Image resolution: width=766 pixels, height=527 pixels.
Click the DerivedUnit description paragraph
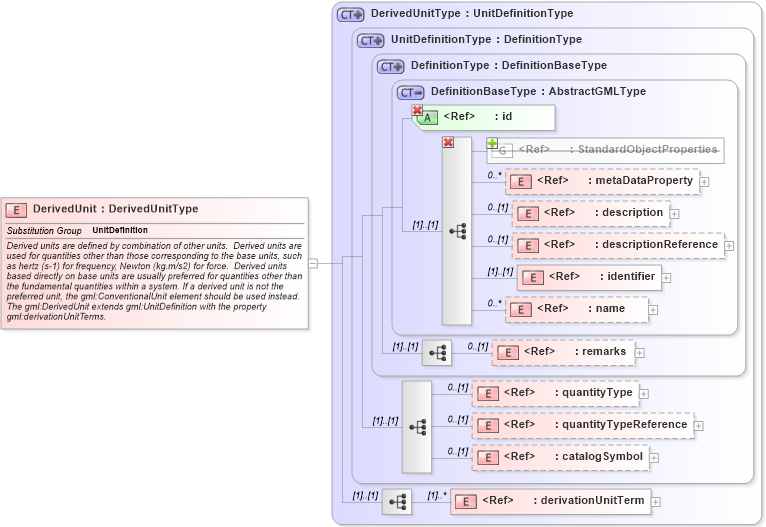click(154, 281)
